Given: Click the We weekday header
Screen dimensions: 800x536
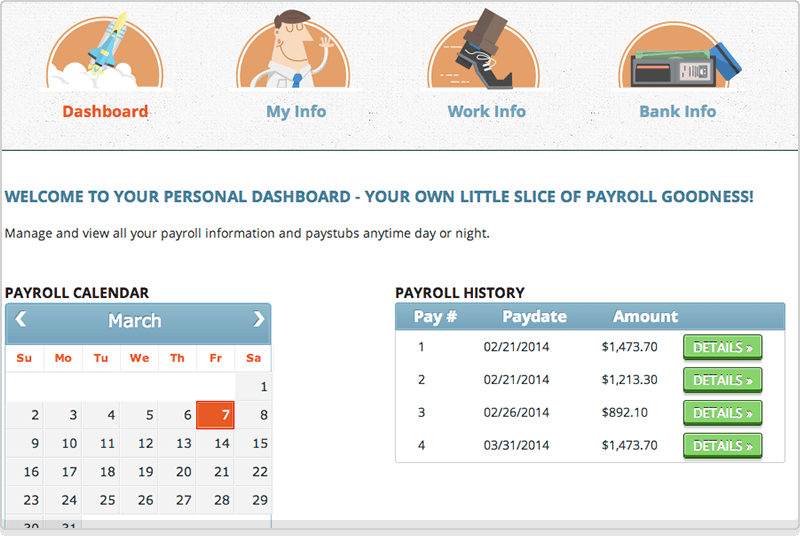Looking at the screenshot, I should [x=139, y=358].
